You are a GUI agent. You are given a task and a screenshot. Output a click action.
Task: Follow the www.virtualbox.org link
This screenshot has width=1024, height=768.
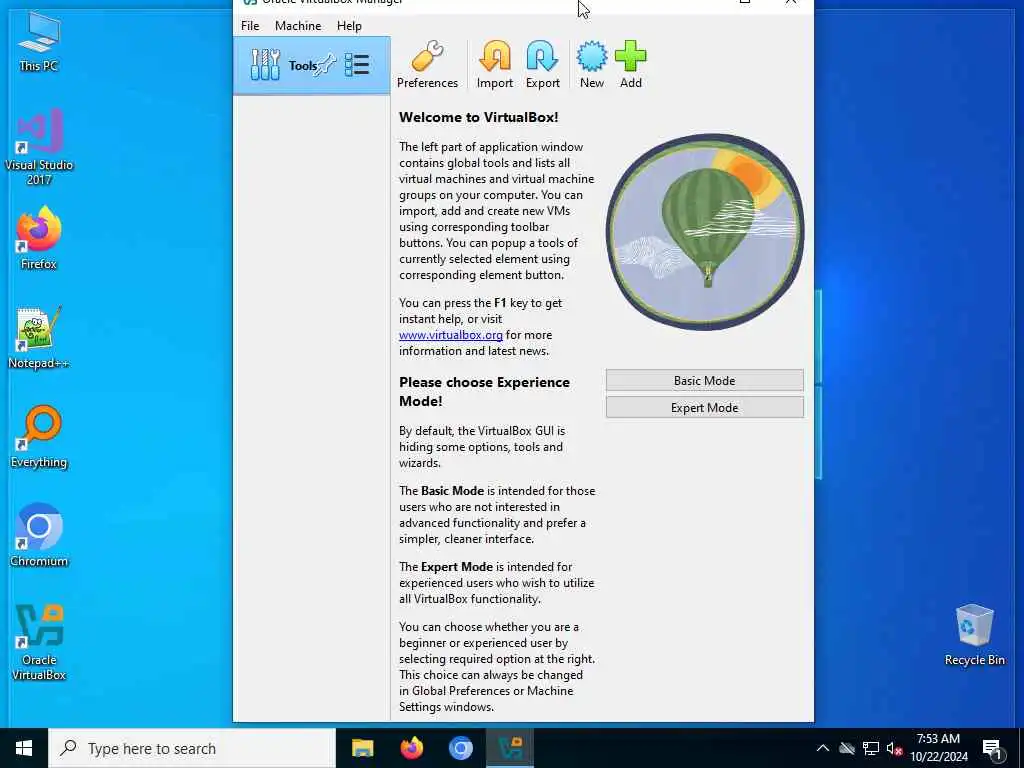click(x=451, y=335)
